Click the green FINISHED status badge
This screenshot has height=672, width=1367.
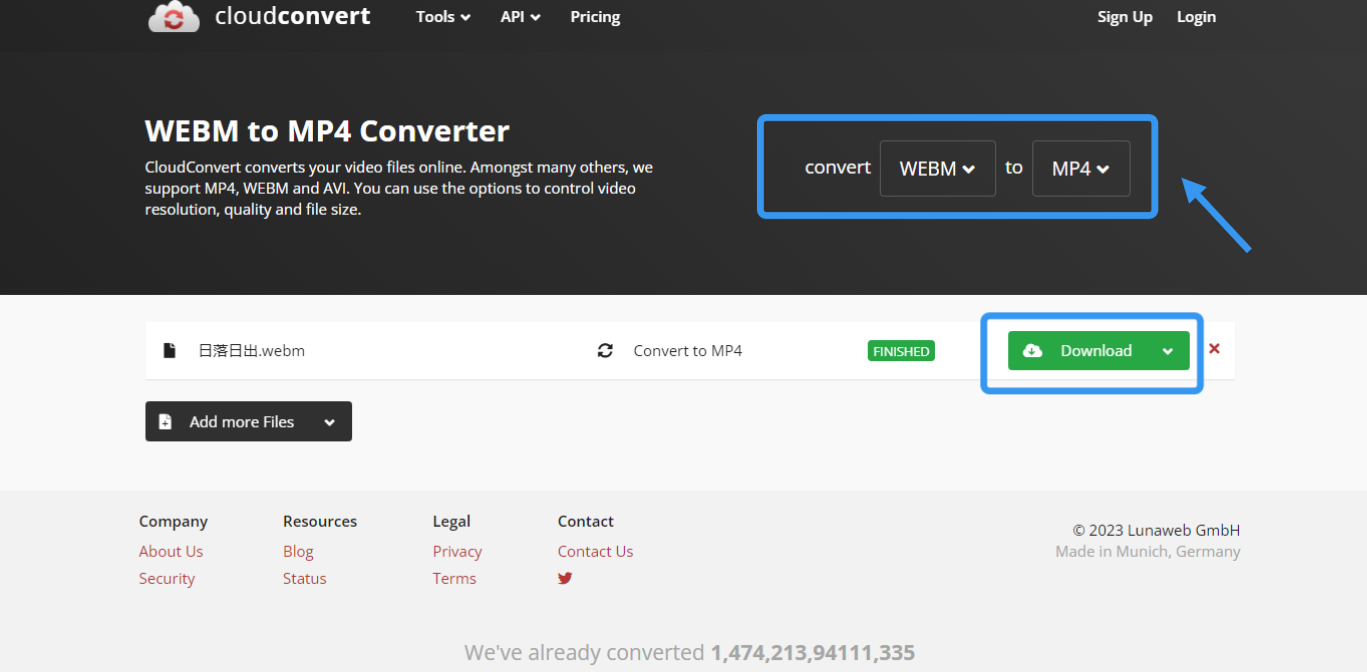tap(901, 351)
